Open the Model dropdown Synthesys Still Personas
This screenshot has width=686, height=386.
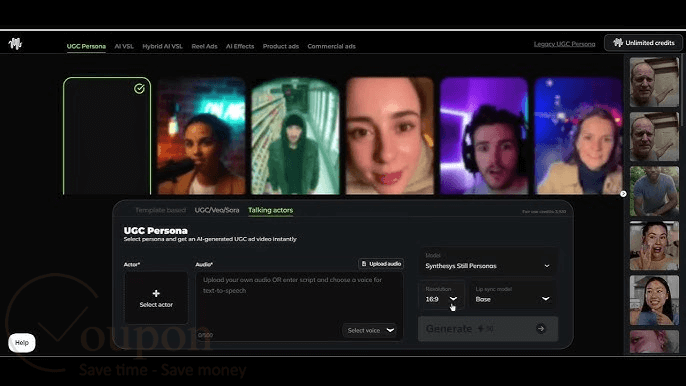pyautogui.click(x=487, y=262)
